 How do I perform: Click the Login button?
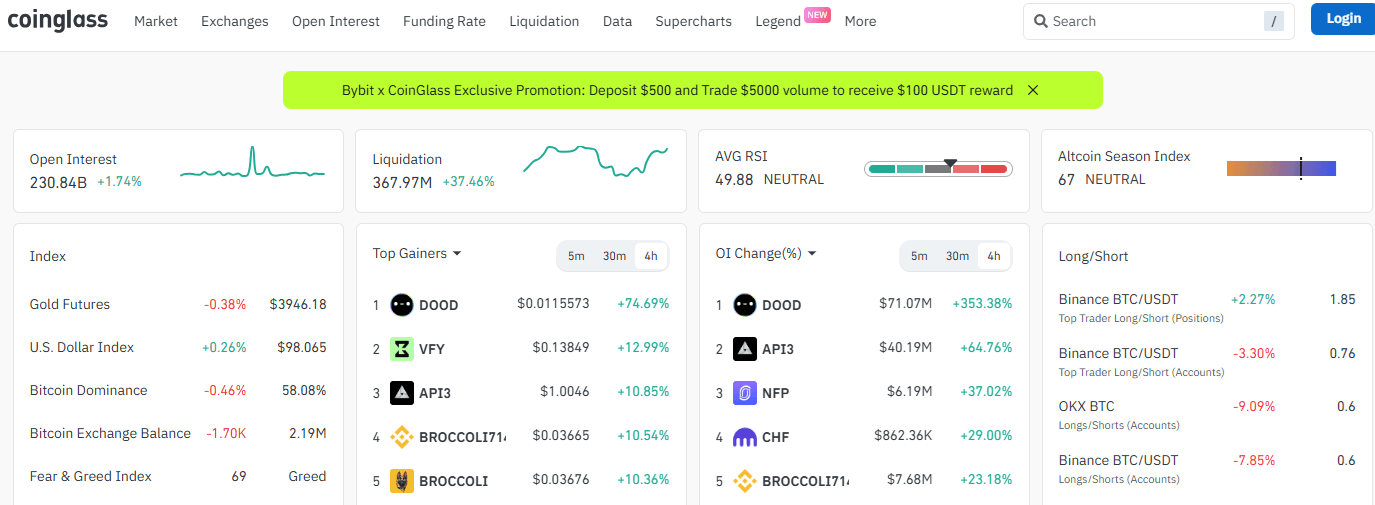click(1342, 19)
